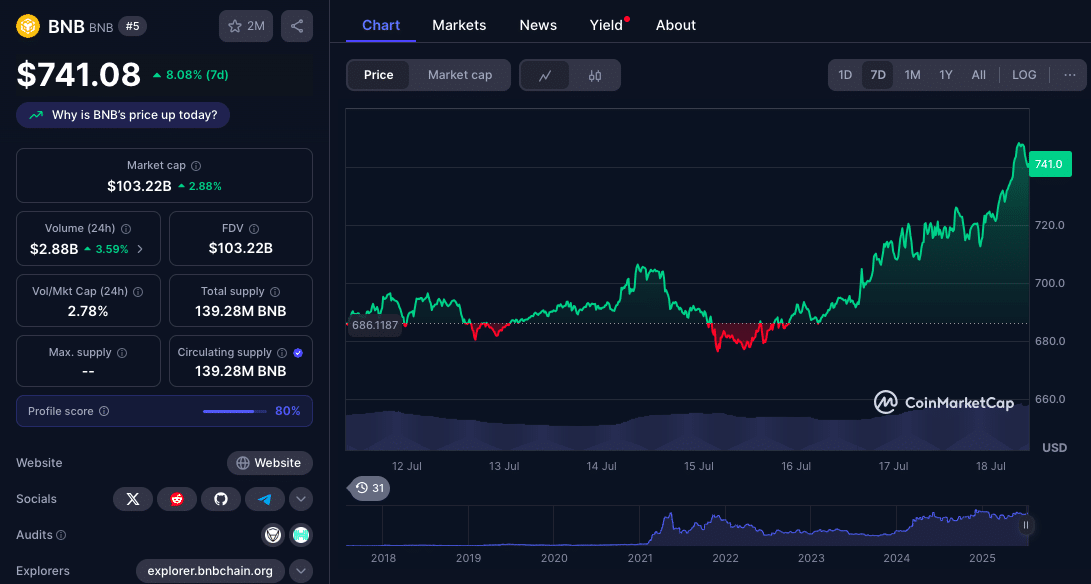This screenshot has height=584, width=1091.
Task: Click Total supply info icon
Action: click(275, 292)
